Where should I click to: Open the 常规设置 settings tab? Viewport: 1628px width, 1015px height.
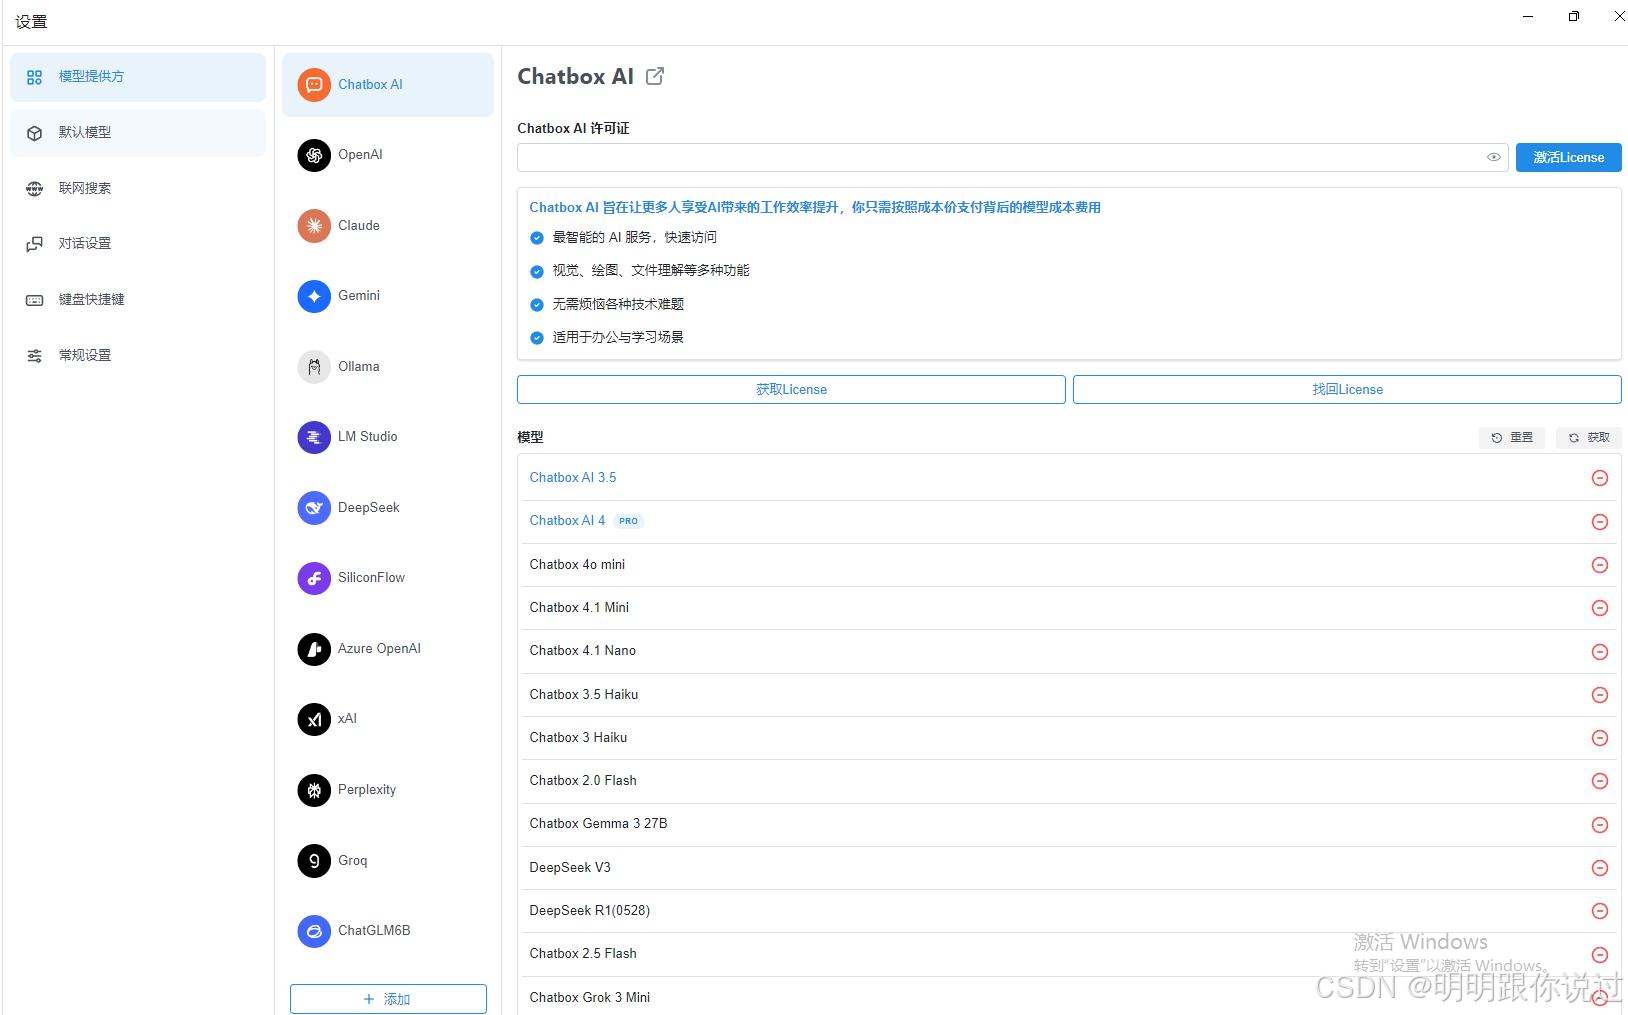(x=138, y=356)
